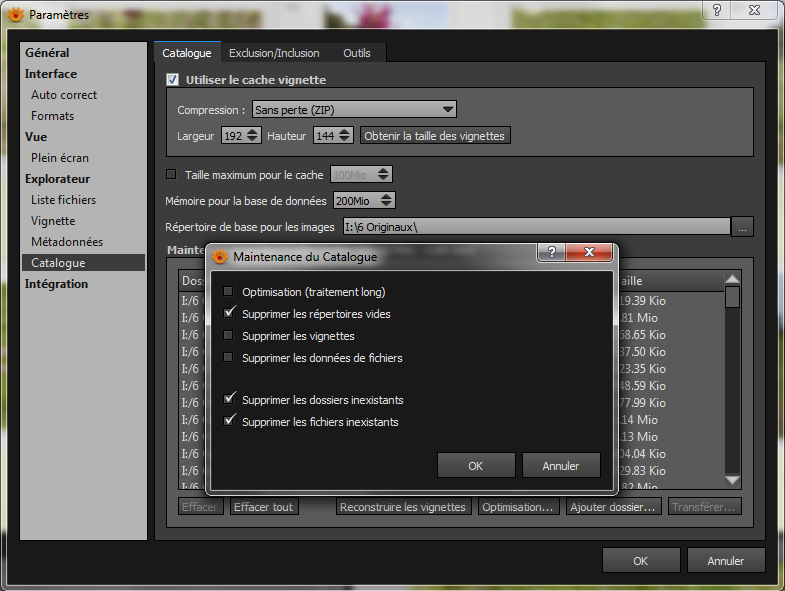
Task: Check Supprimer les vignettes option
Action: 228,336
